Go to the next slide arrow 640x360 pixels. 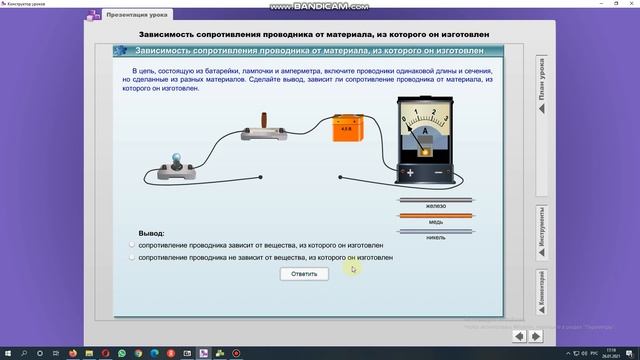pyautogui.click(x=536, y=336)
